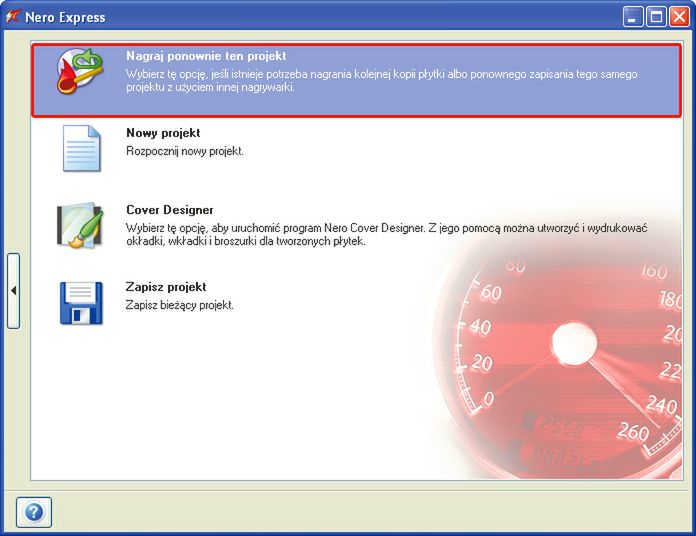Close the Nero Express window
This screenshot has height=536, width=696.
(x=679, y=17)
